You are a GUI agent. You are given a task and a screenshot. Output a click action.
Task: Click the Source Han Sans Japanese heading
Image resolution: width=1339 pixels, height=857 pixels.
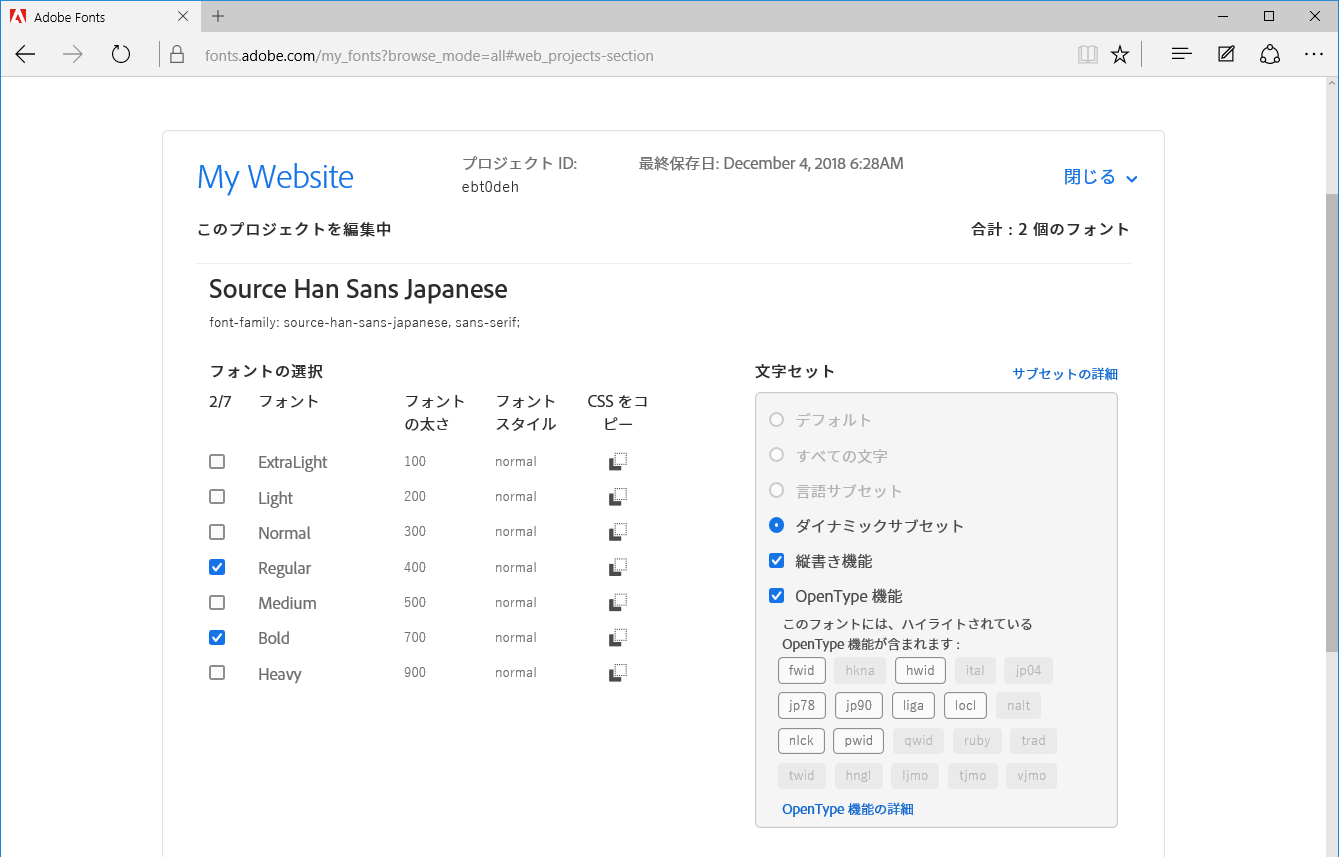[358, 289]
